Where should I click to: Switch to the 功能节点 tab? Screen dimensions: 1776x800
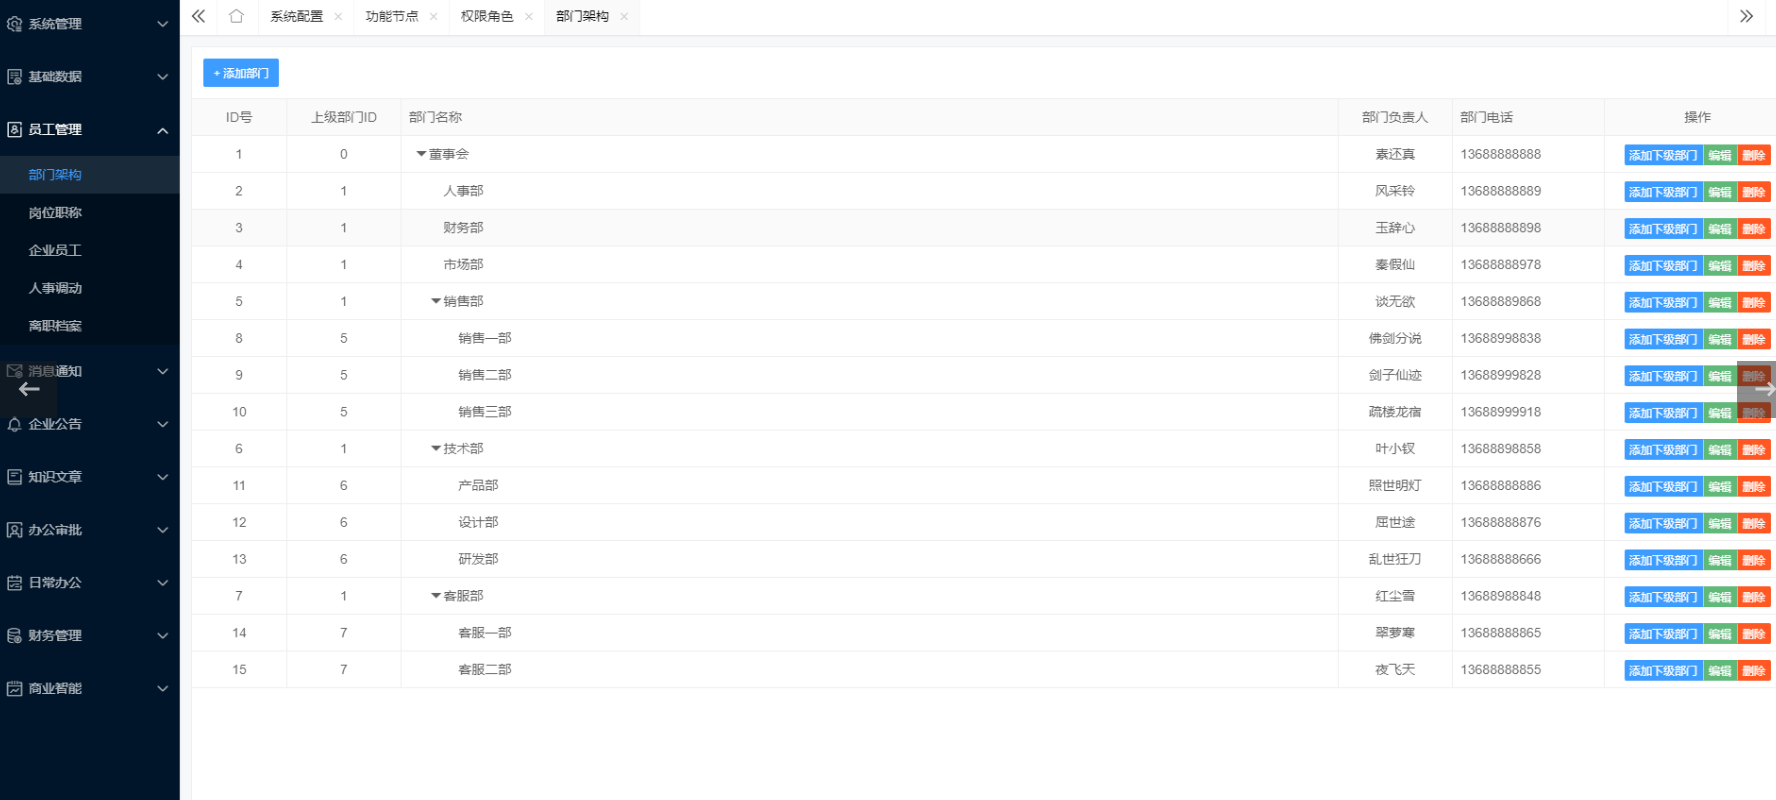(x=391, y=17)
